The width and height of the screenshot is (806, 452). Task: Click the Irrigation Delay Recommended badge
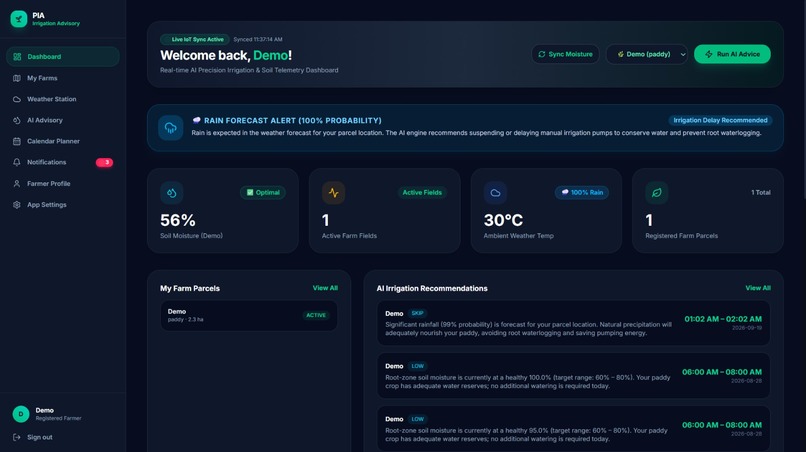pyautogui.click(x=720, y=120)
